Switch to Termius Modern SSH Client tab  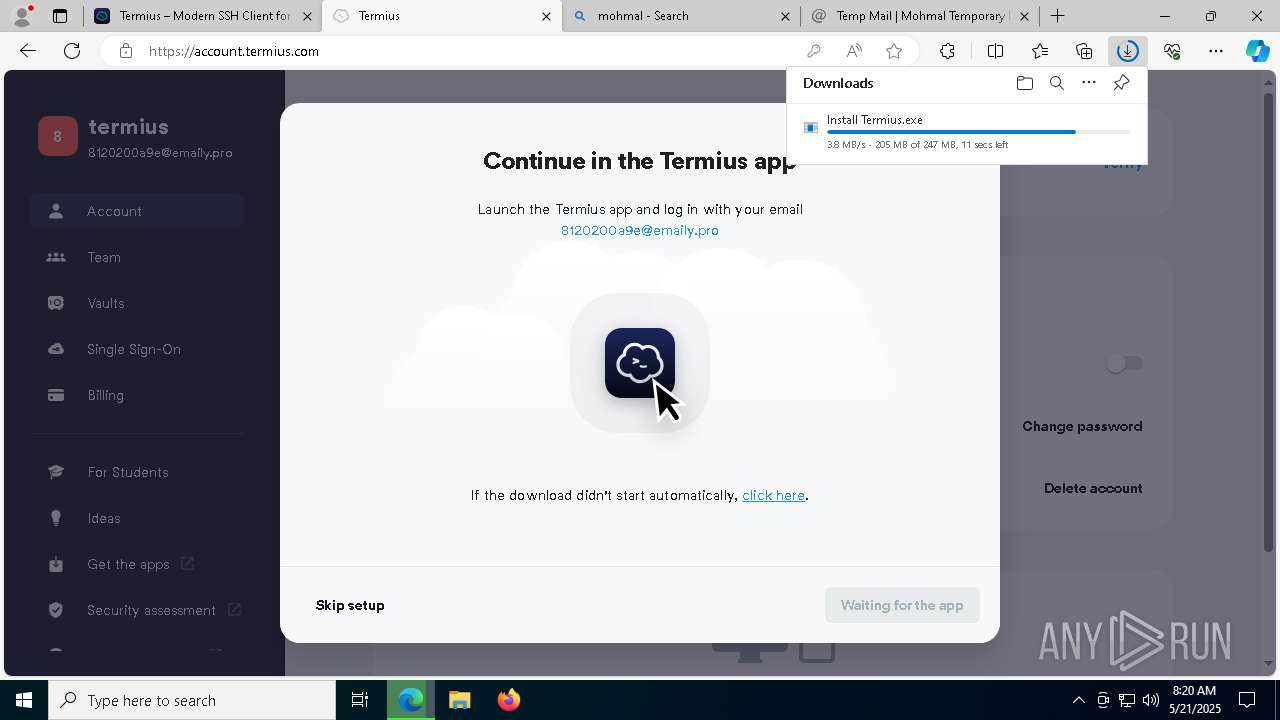[203, 16]
